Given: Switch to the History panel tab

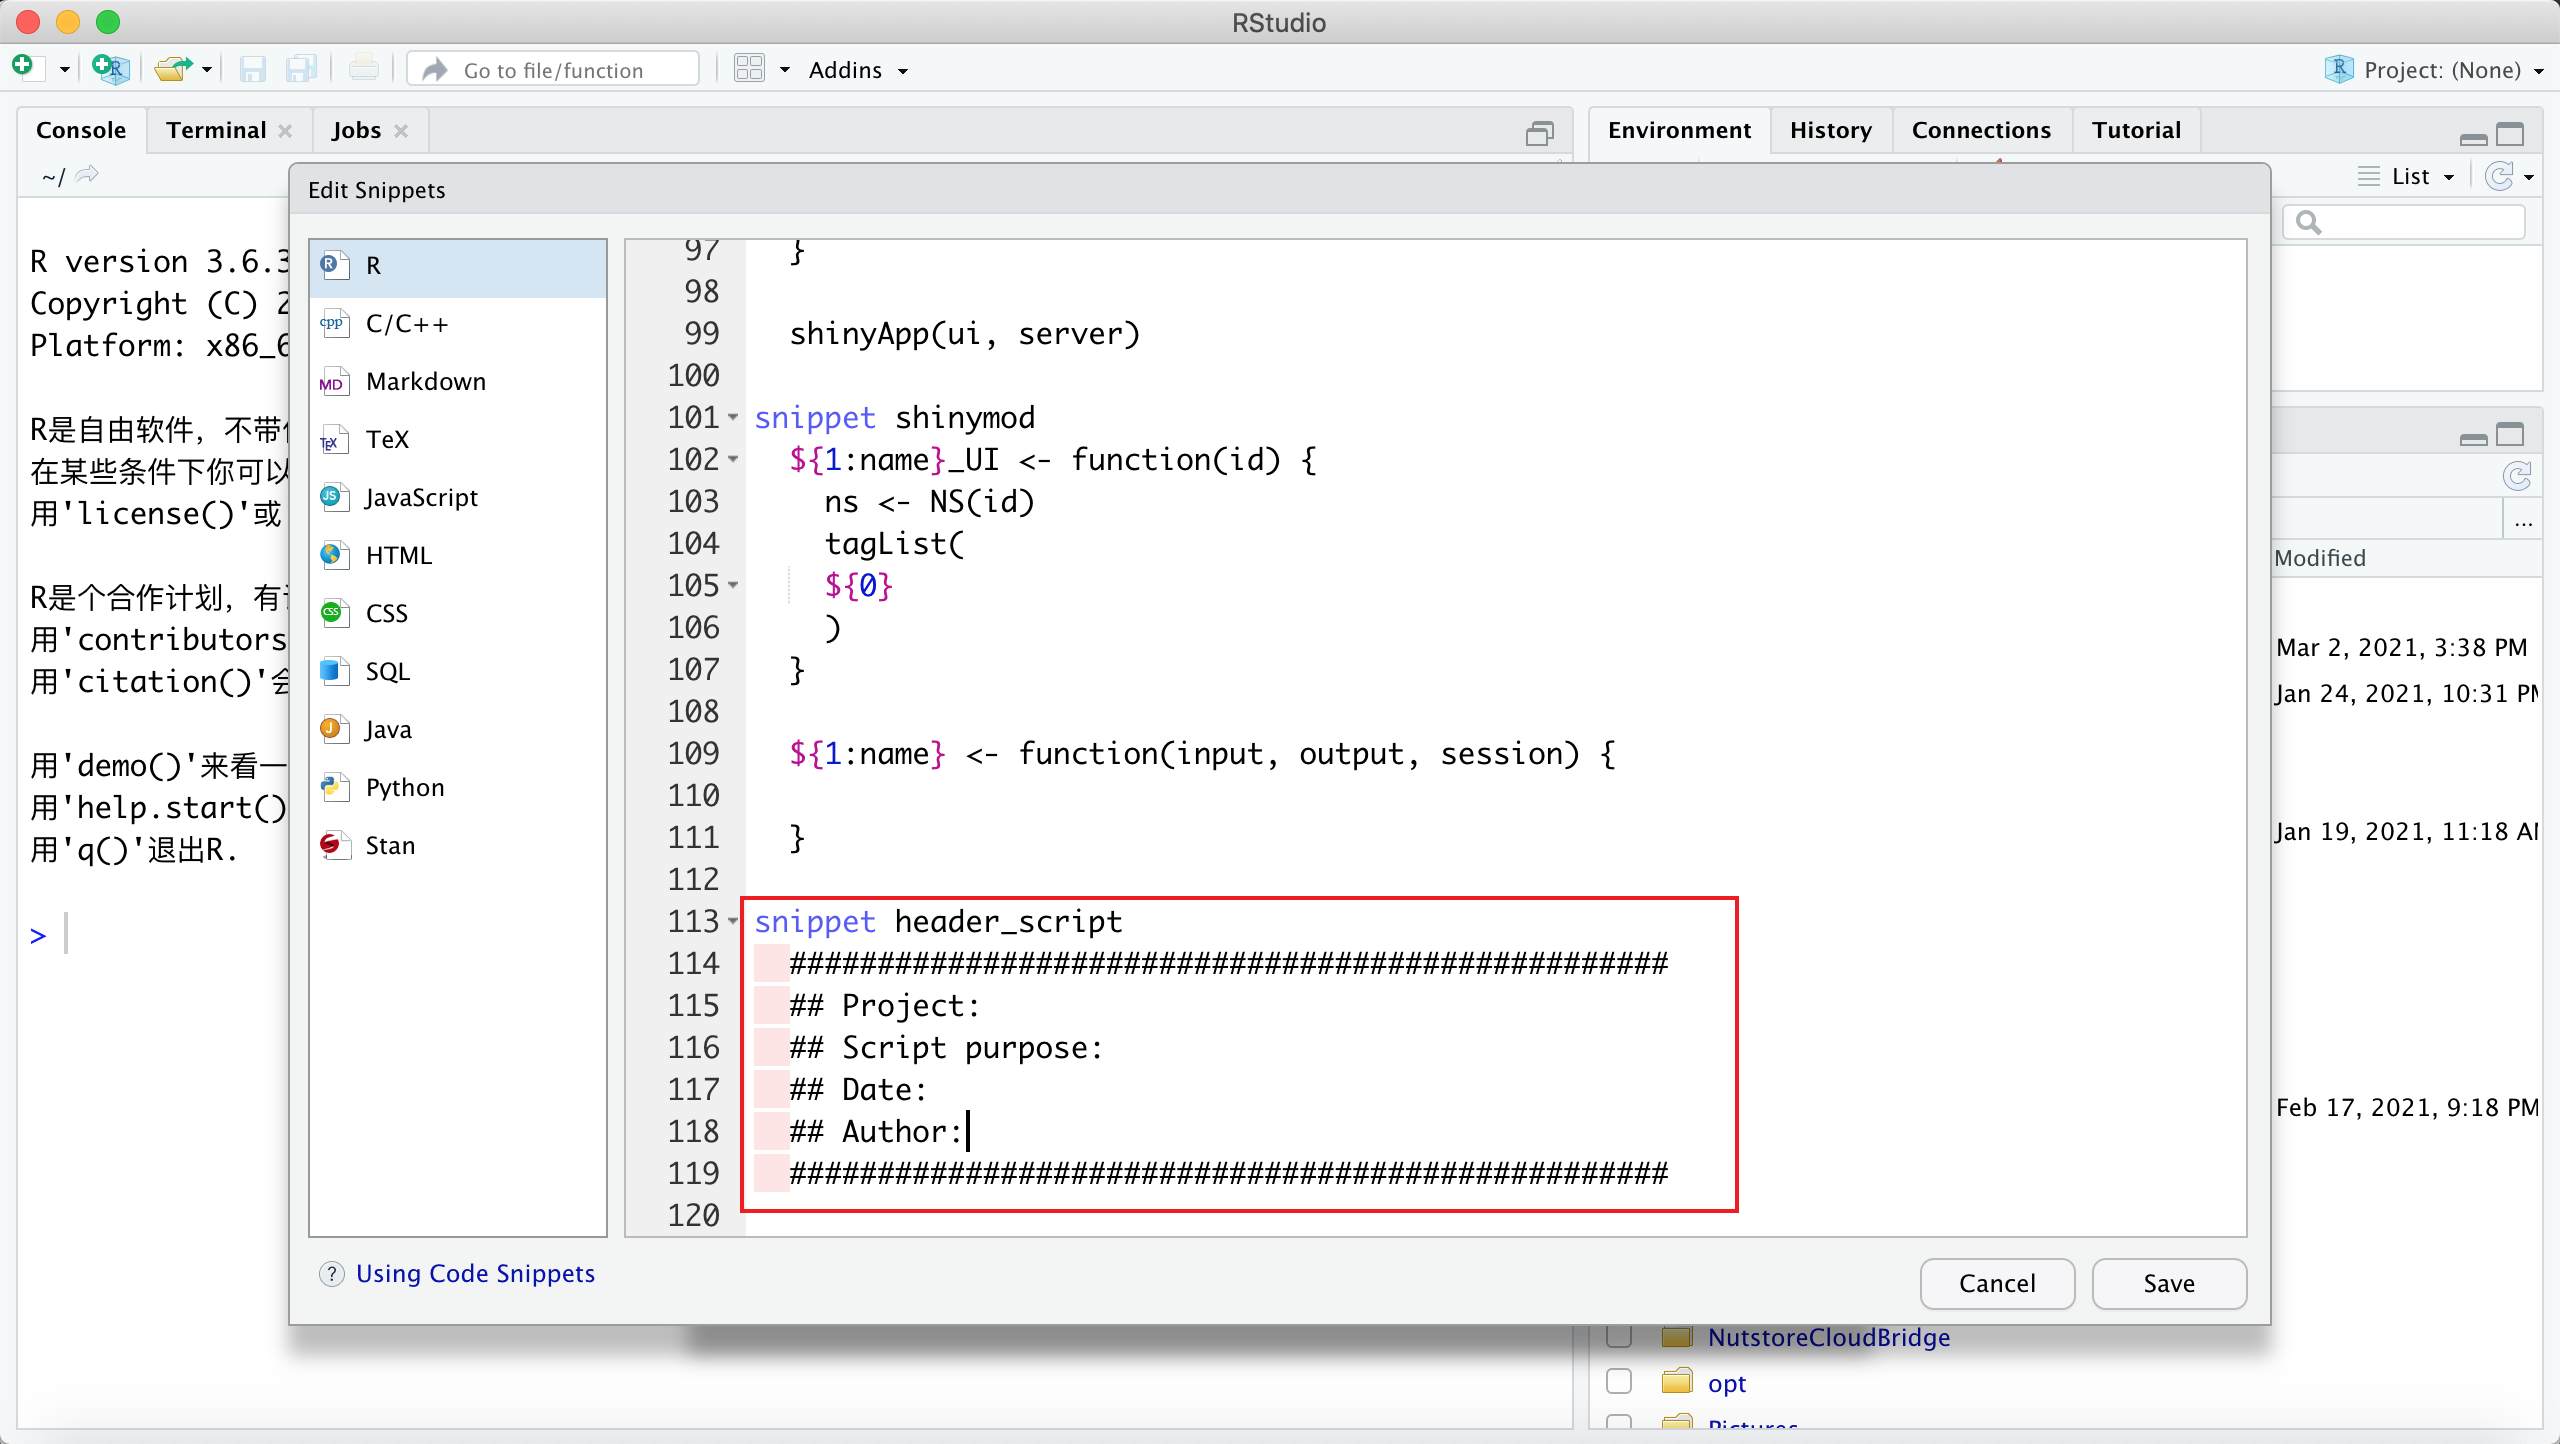Looking at the screenshot, I should pos(1830,128).
